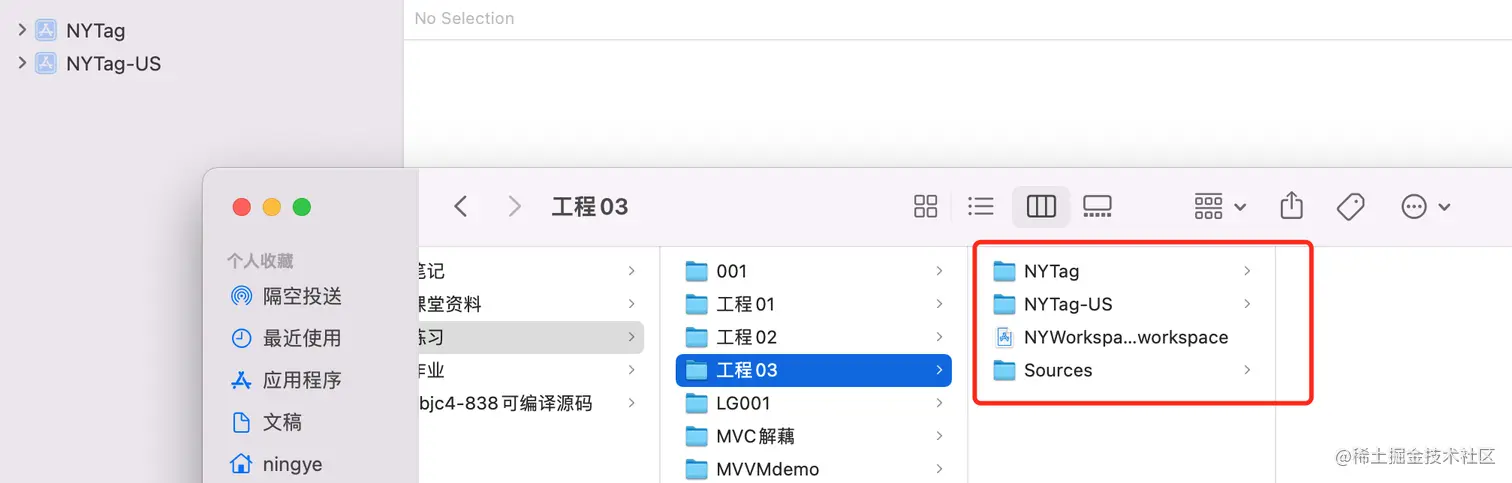Switch Finder to icon grid view

[x=925, y=207]
